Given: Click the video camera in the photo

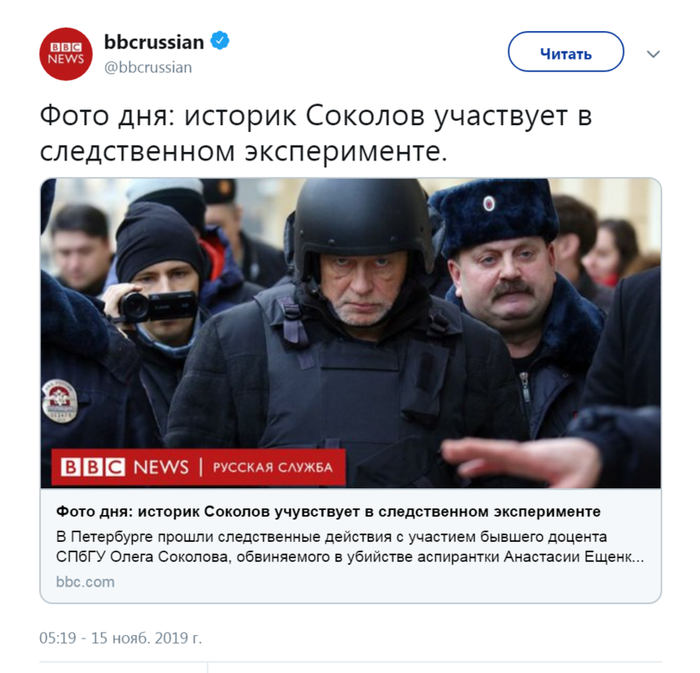Looking at the screenshot, I should point(158,306).
